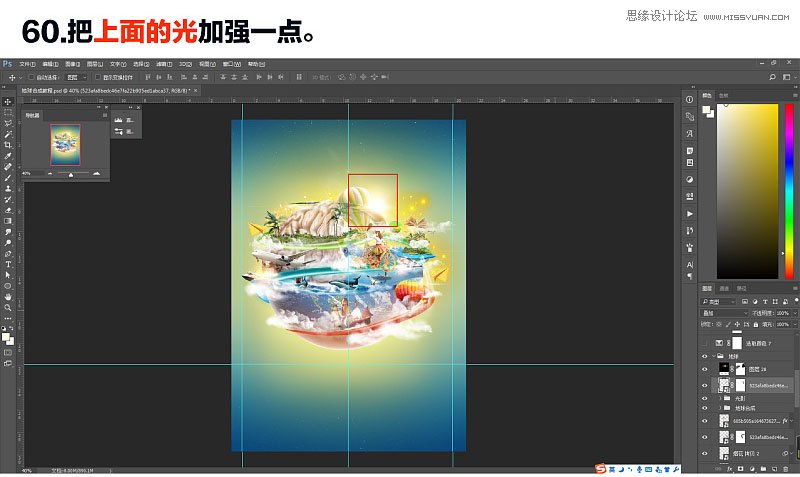
Task: Toggle Show Transform Controls checkbox
Action: (x=97, y=77)
